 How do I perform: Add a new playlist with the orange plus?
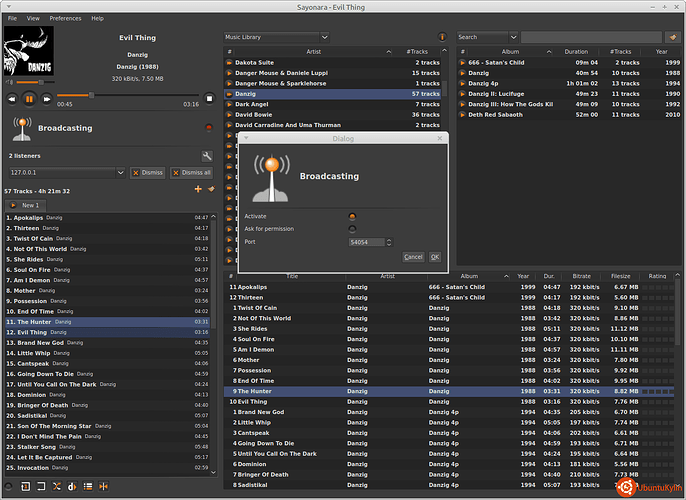coord(198,189)
